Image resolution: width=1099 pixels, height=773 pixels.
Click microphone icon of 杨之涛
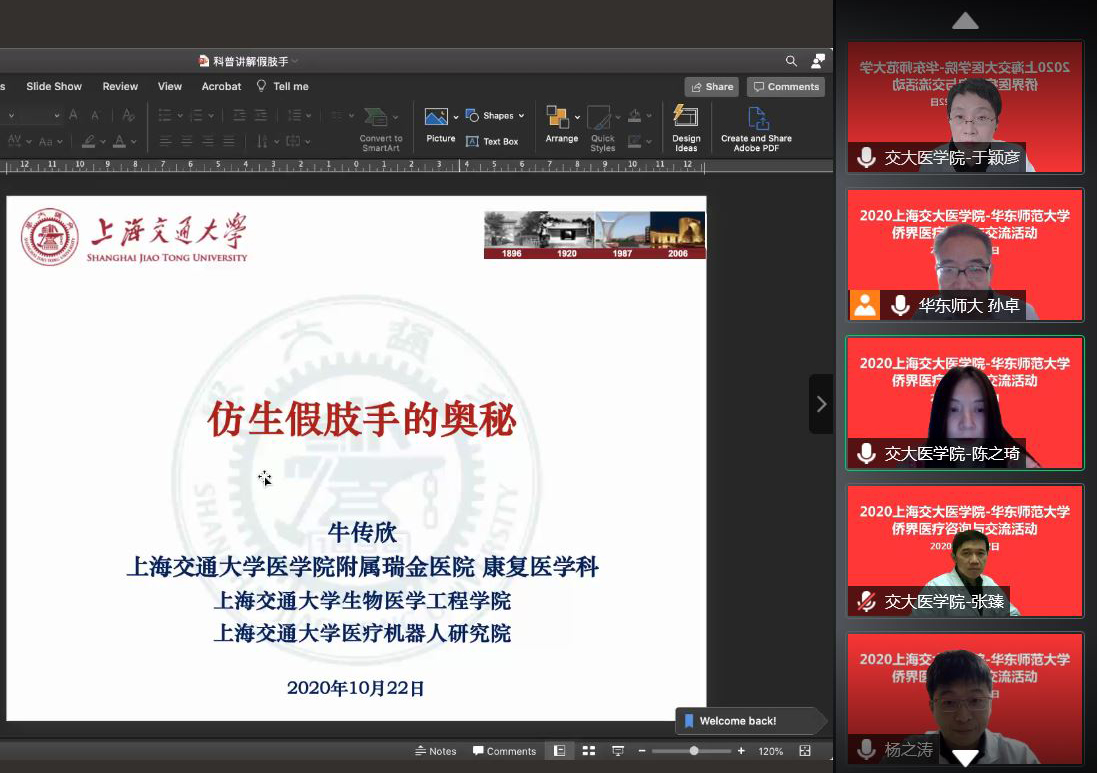pos(866,749)
